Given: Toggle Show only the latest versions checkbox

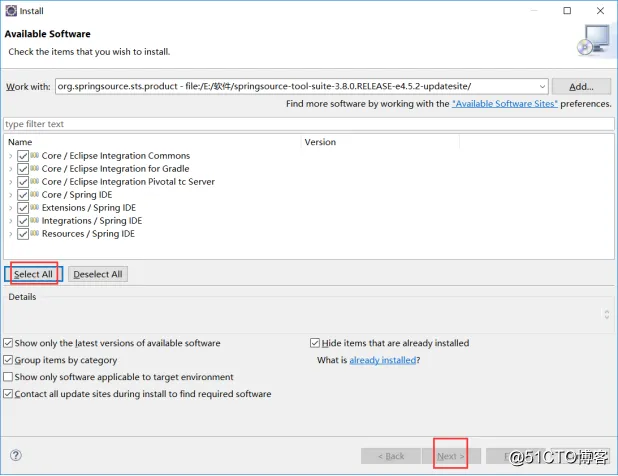Looking at the screenshot, I should coord(8,343).
